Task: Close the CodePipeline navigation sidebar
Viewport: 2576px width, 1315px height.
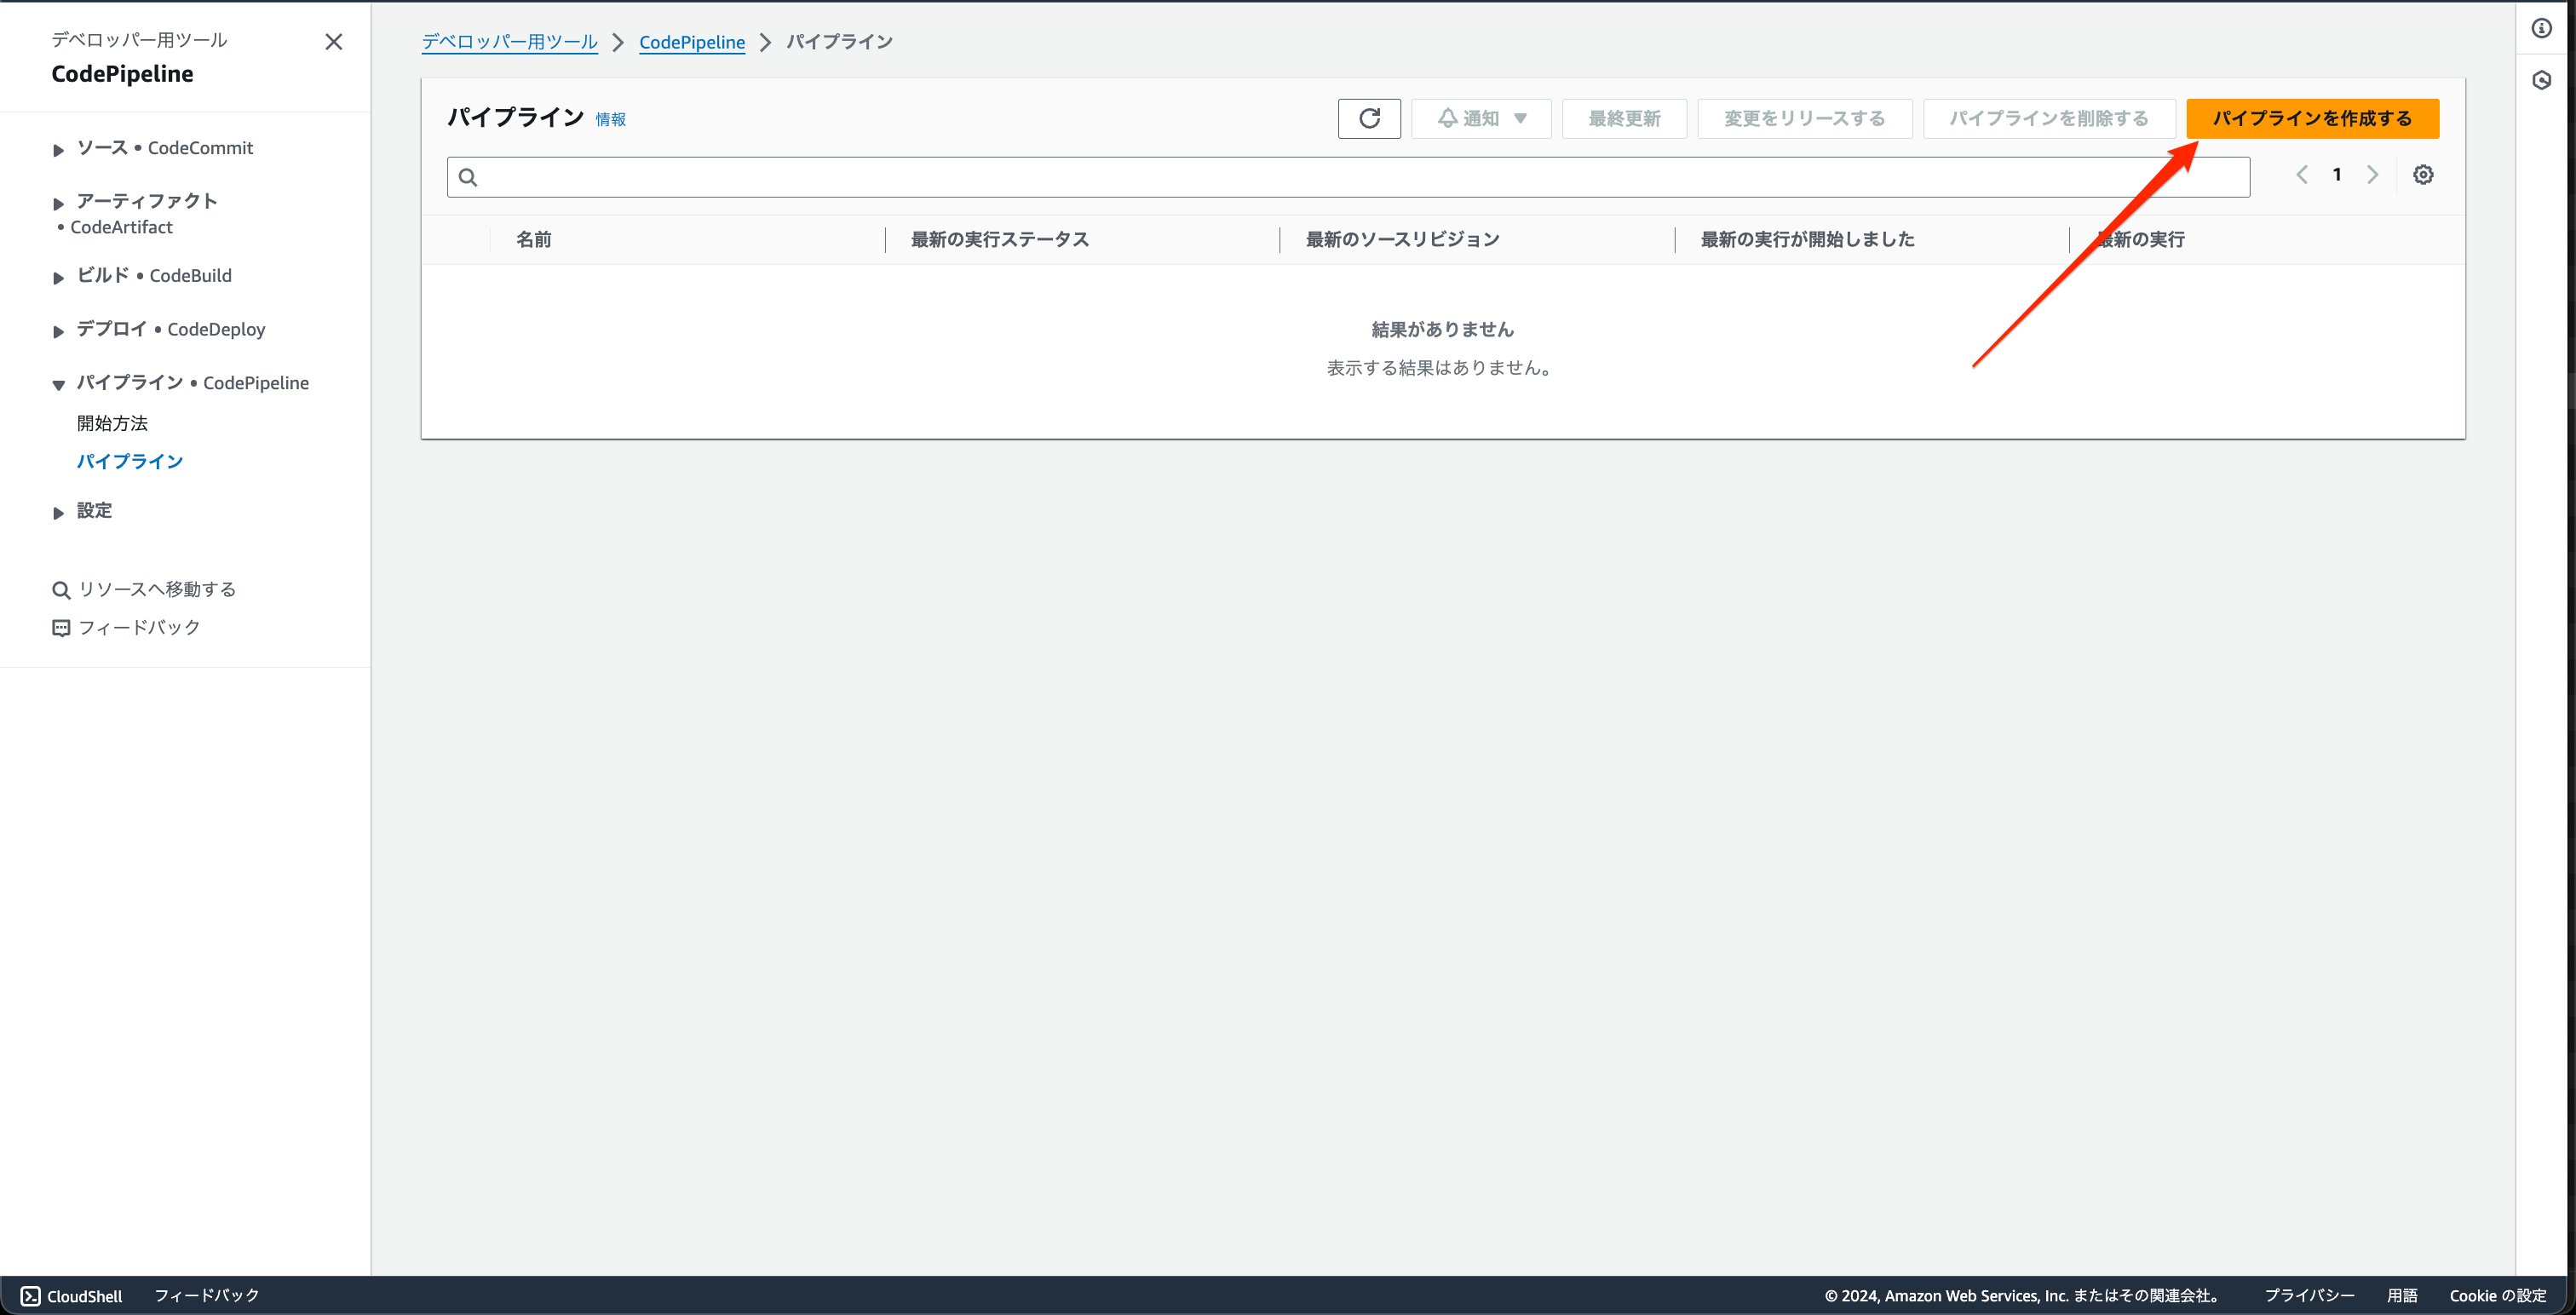Action: pyautogui.click(x=334, y=41)
